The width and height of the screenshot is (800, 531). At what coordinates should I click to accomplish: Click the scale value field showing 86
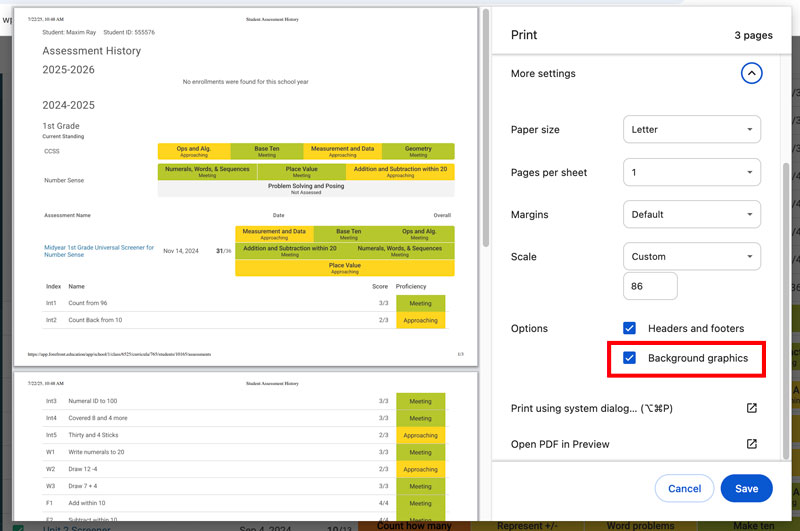(x=650, y=286)
